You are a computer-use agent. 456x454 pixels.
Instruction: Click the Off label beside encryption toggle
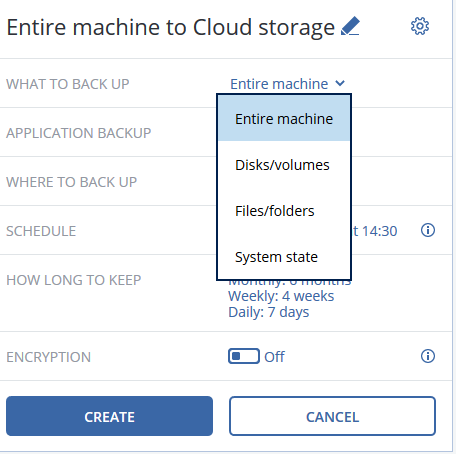(274, 357)
